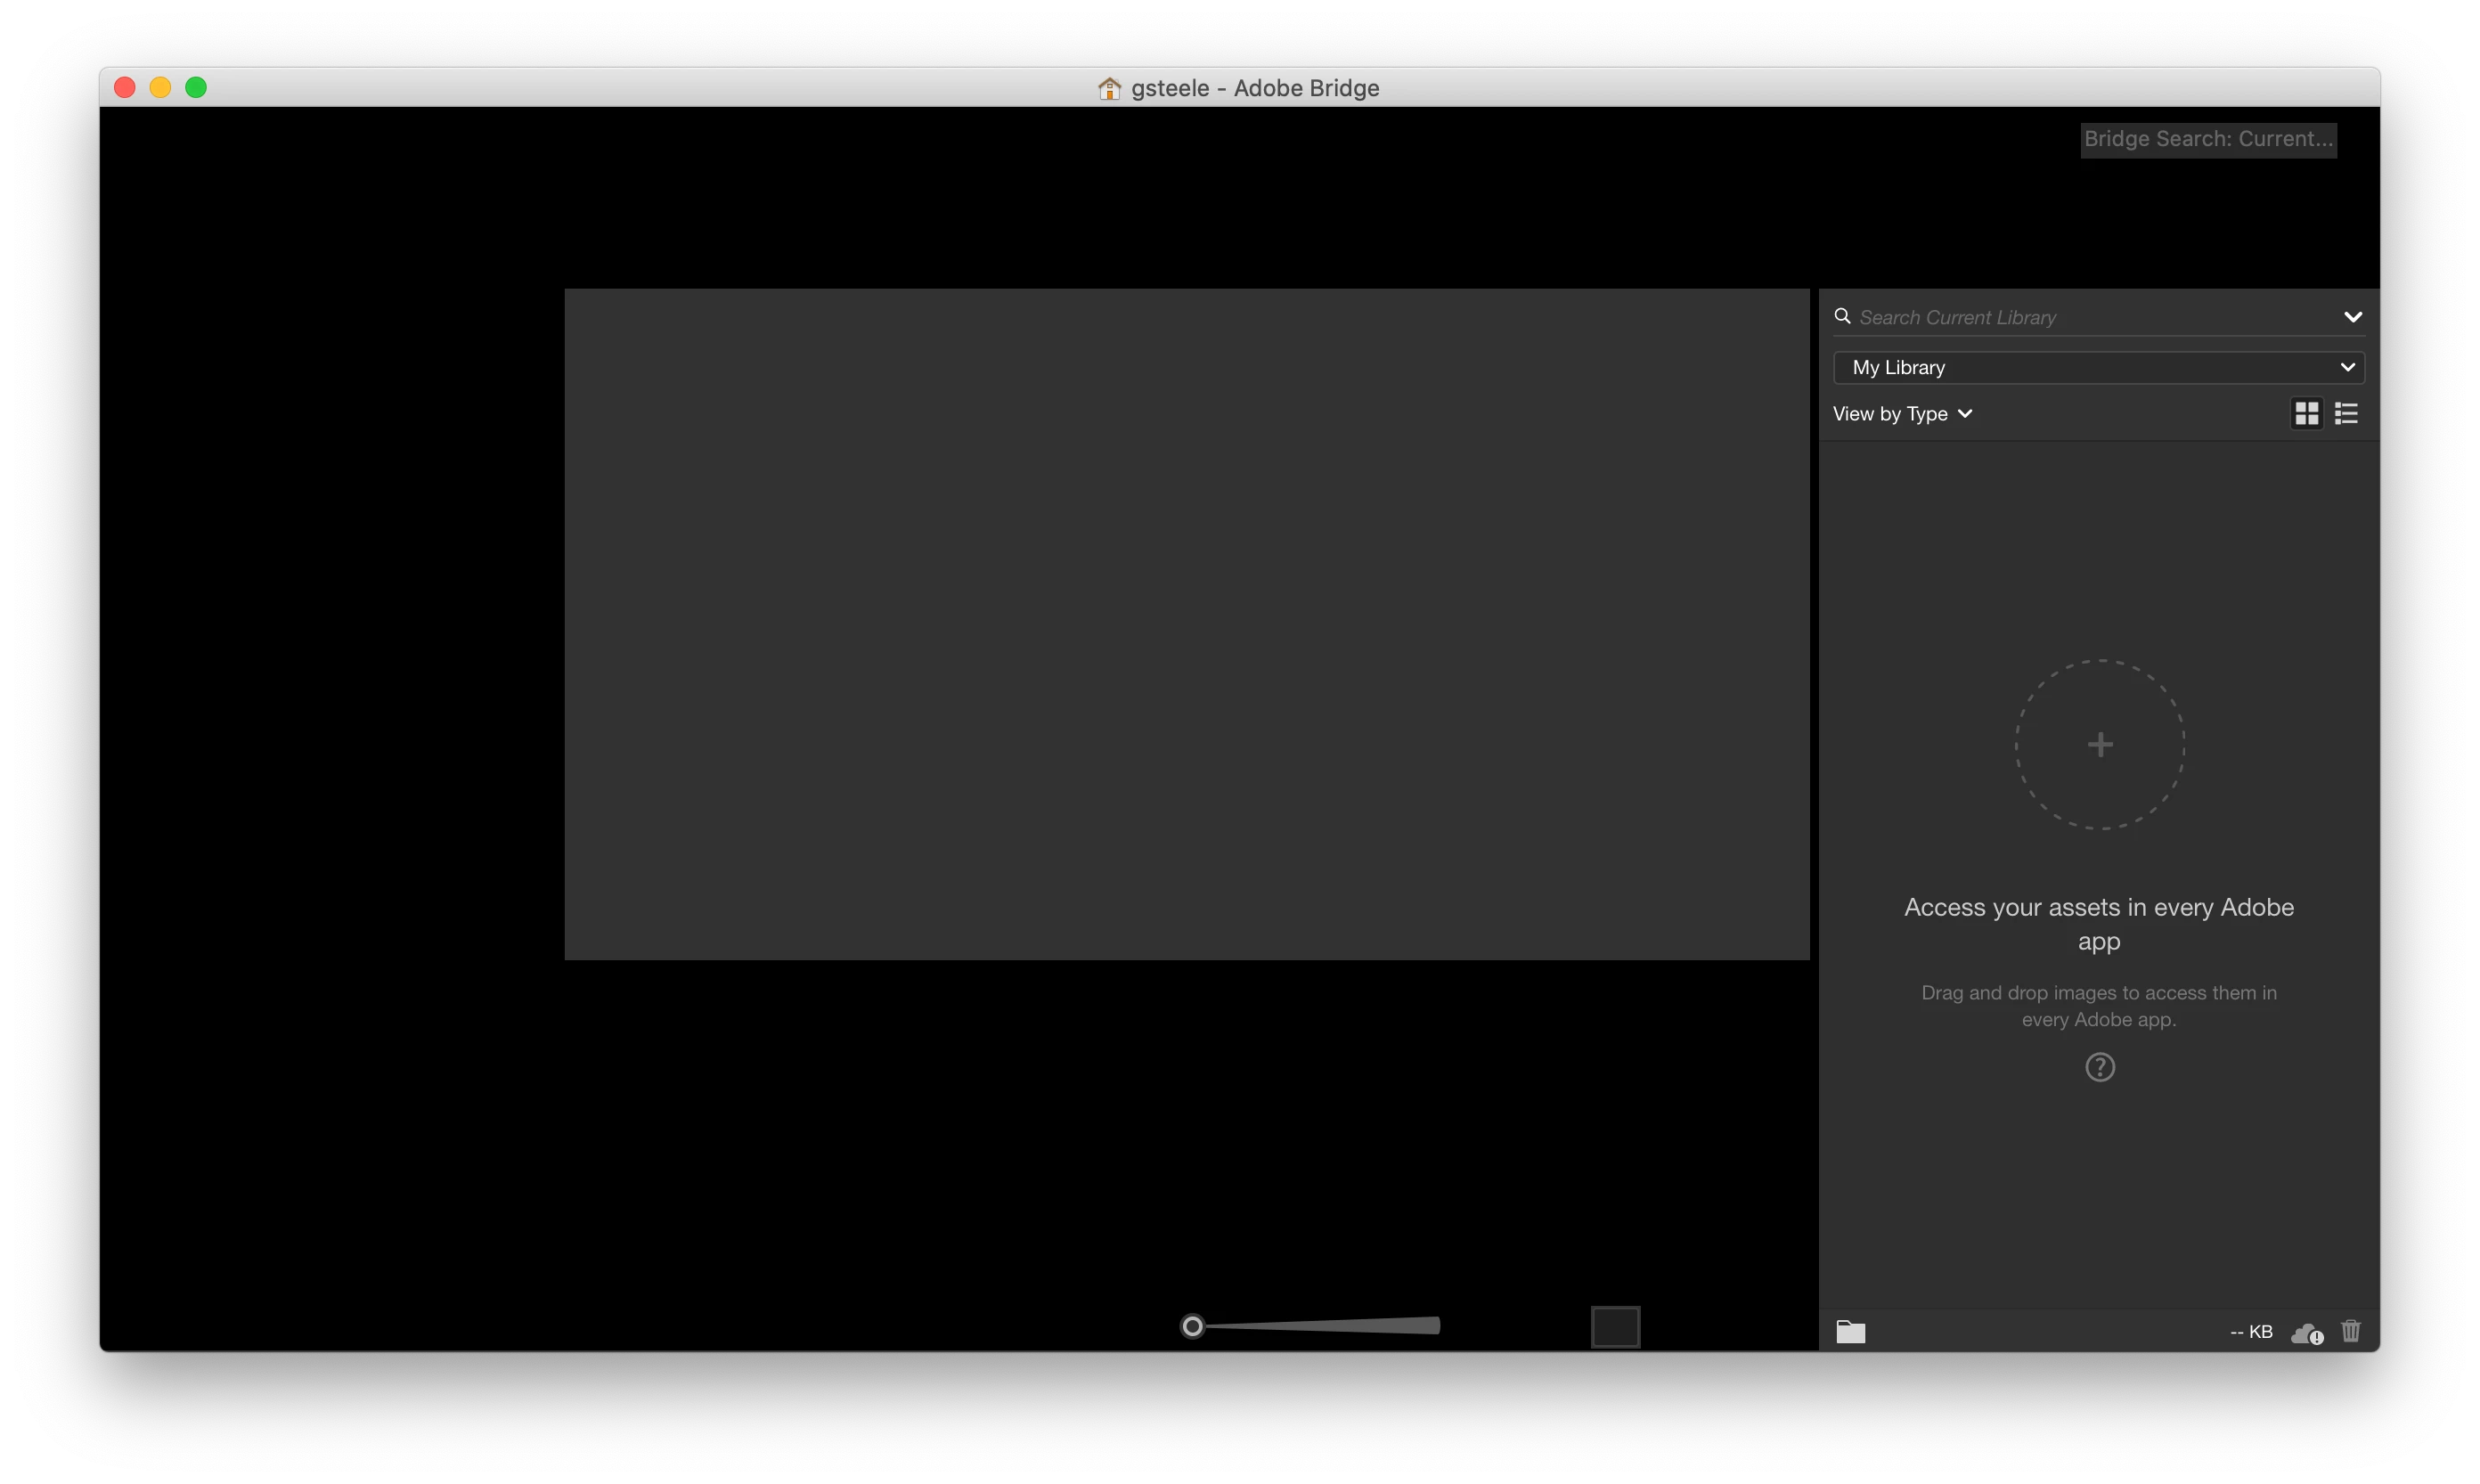This screenshot has width=2480, height=1484.
Task: Click the Bridge Search field
Action: point(2207,139)
